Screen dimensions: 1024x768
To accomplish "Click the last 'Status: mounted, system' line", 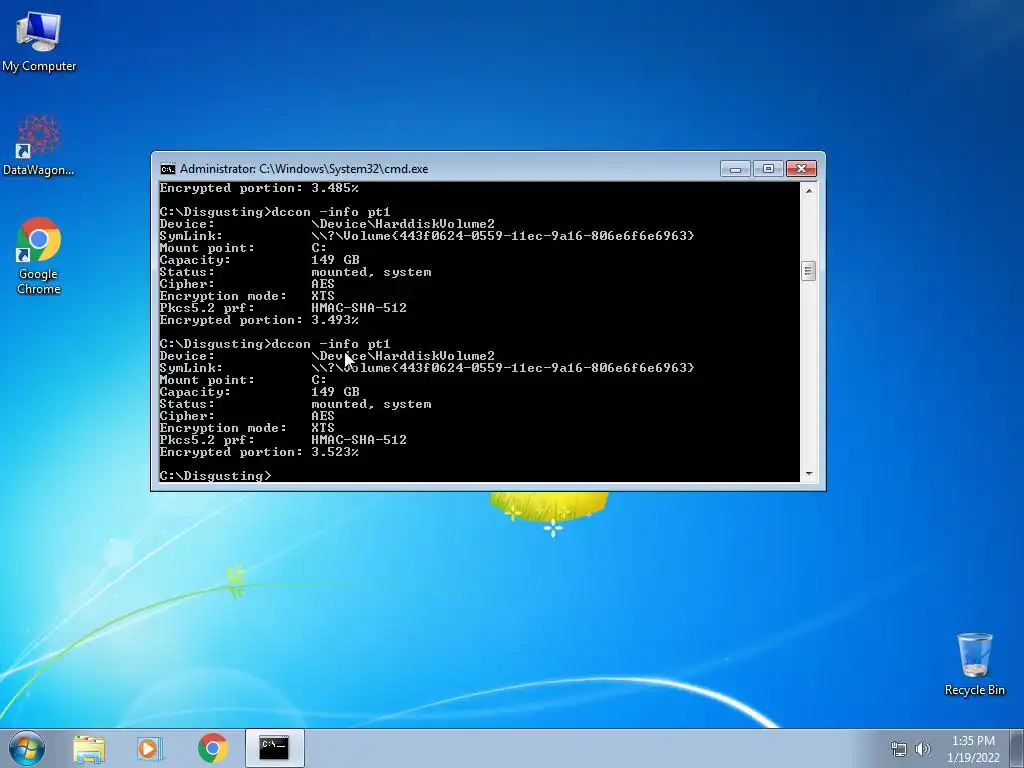I will pos(295,404).
